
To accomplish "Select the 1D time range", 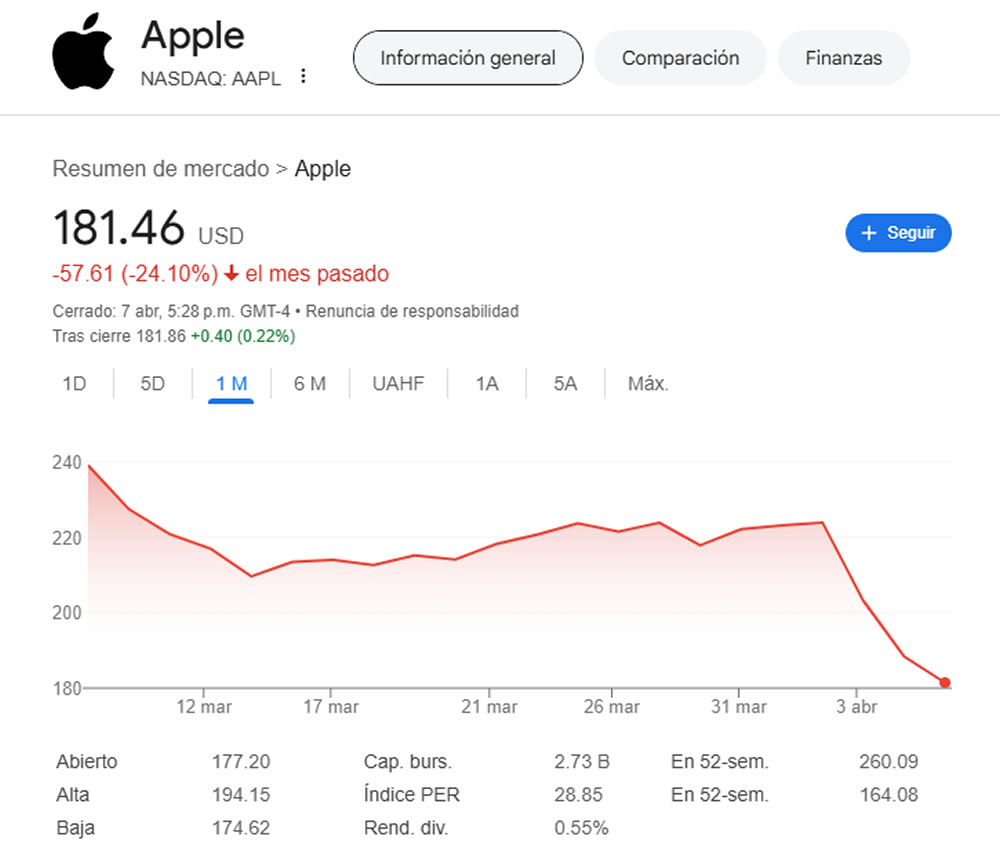I will coord(74,384).
